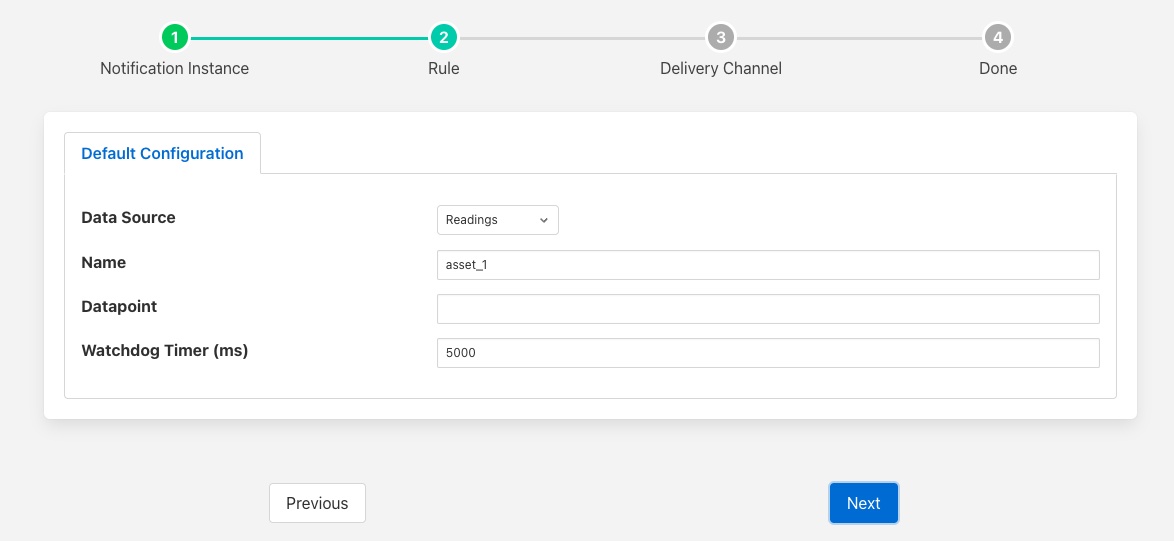This screenshot has height=541, width=1174.
Task: Select the step 3 circle marker
Action: pos(720,38)
